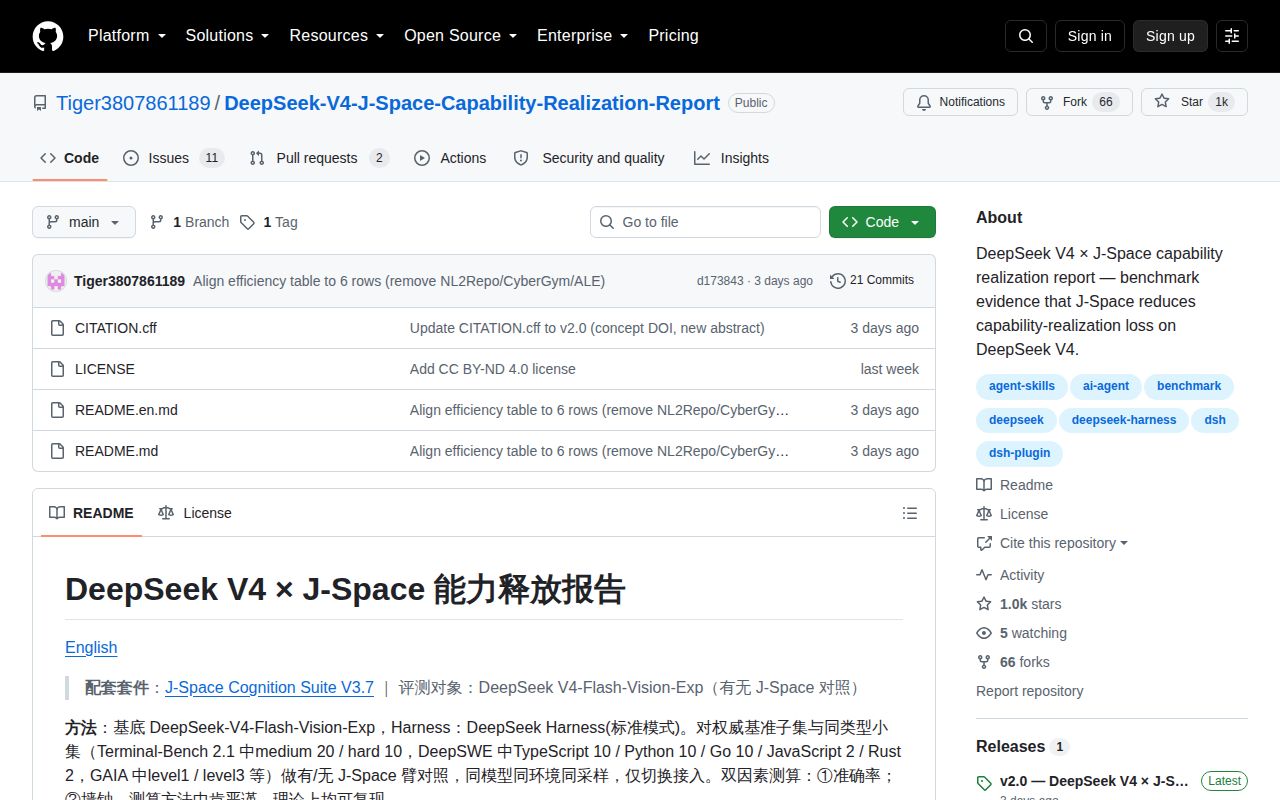This screenshot has width=1280, height=800.
Task: Expand the main branch selector
Action: (84, 222)
